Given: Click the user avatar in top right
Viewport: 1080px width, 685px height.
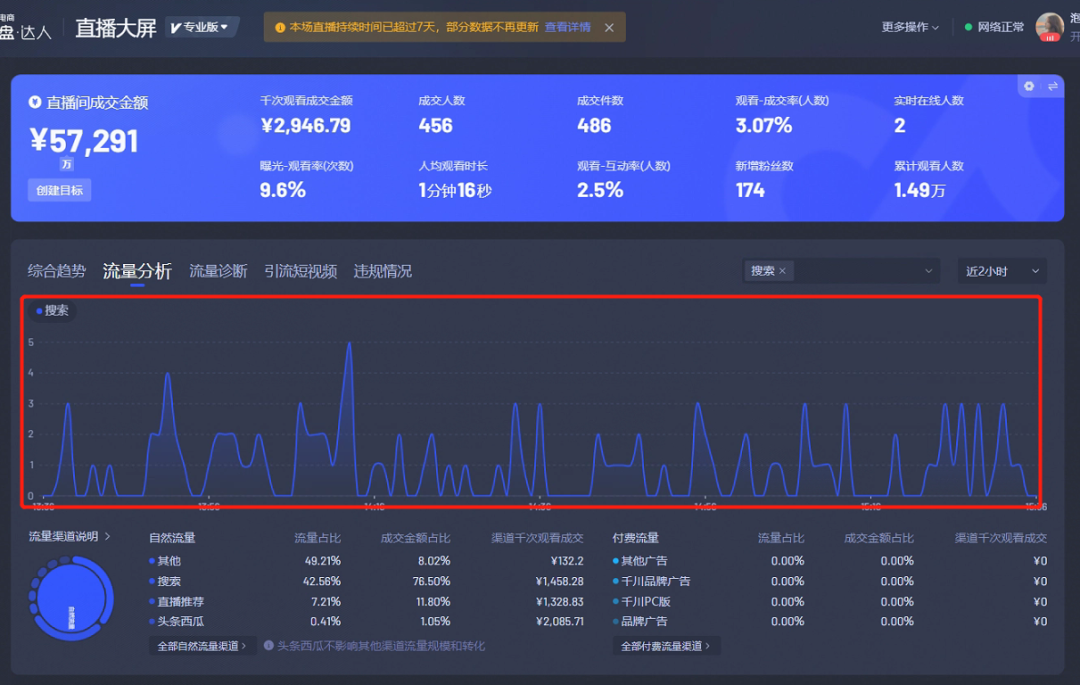Looking at the screenshot, I should pos(1049,27).
